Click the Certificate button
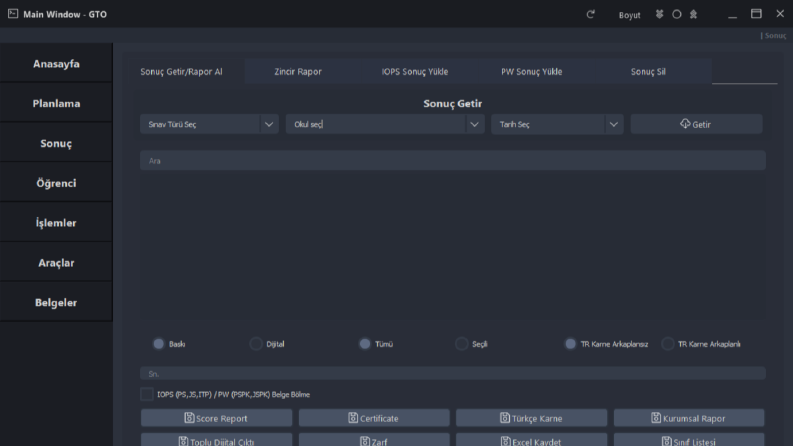793x446 pixels. (x=374, y=418)
